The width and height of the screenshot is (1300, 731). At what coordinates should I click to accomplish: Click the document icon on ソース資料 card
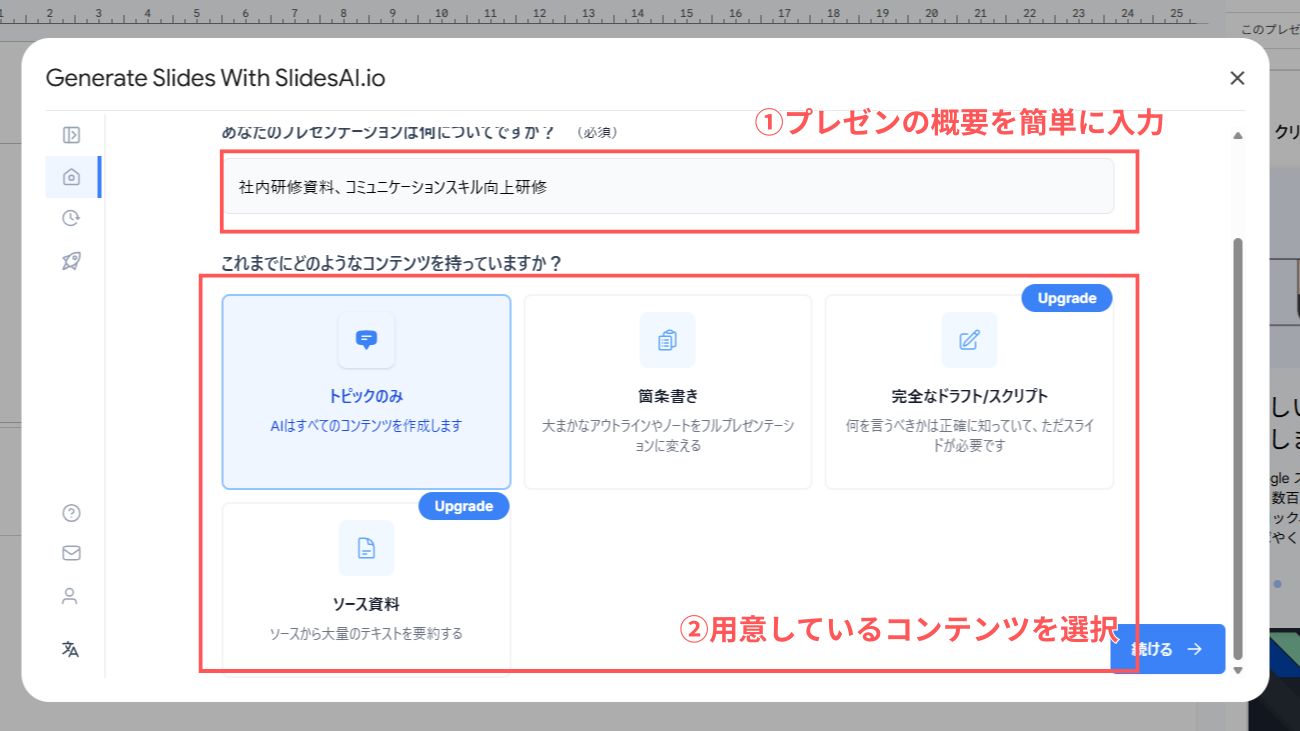pos(366,549)
